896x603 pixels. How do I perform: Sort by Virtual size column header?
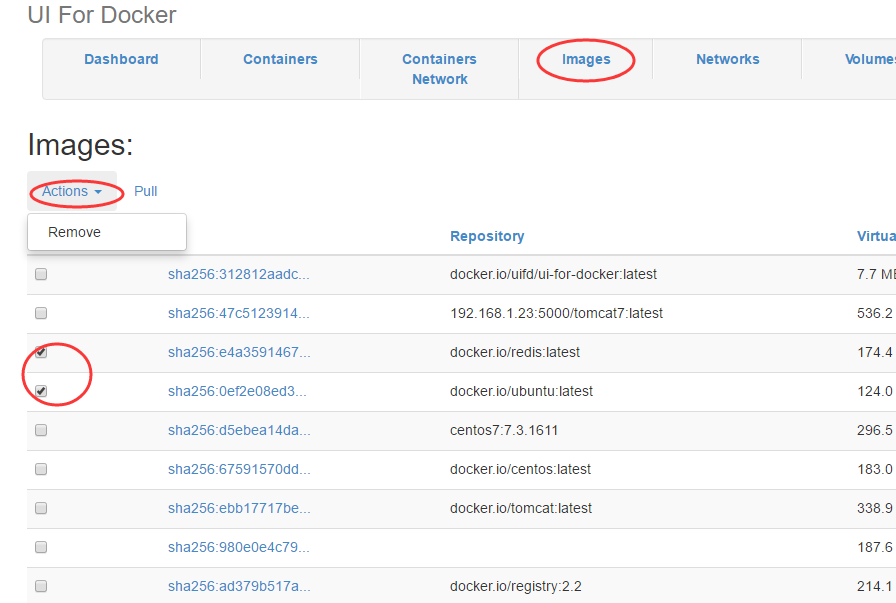(x=876, y=236)
